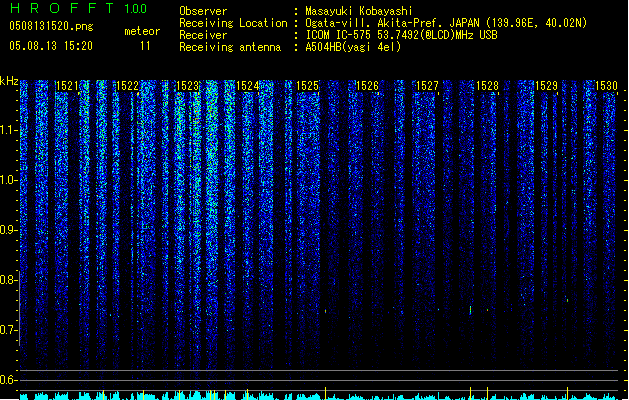This screenshot has height=400, width=629.
Task: Click antenna value A504HB(yagi 4el)
Action: (x=353, y=47)
